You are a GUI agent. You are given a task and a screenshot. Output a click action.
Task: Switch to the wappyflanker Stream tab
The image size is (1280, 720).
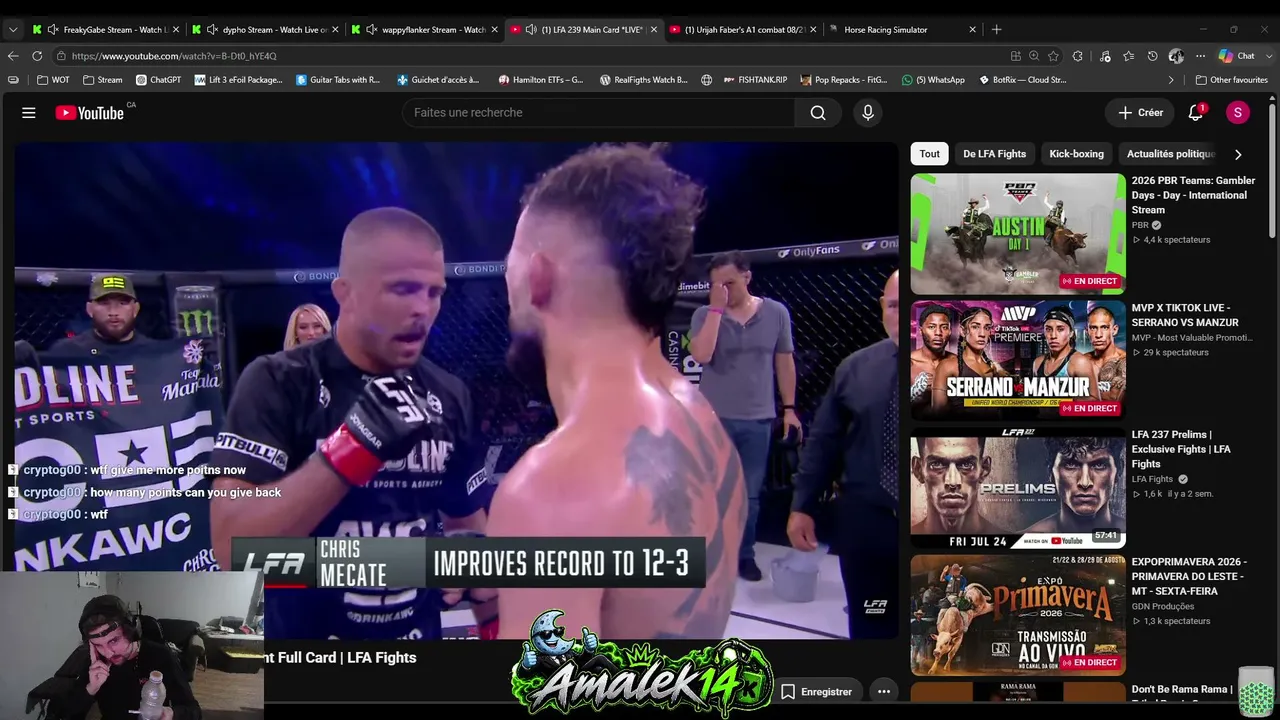click(x=422, y=29)
